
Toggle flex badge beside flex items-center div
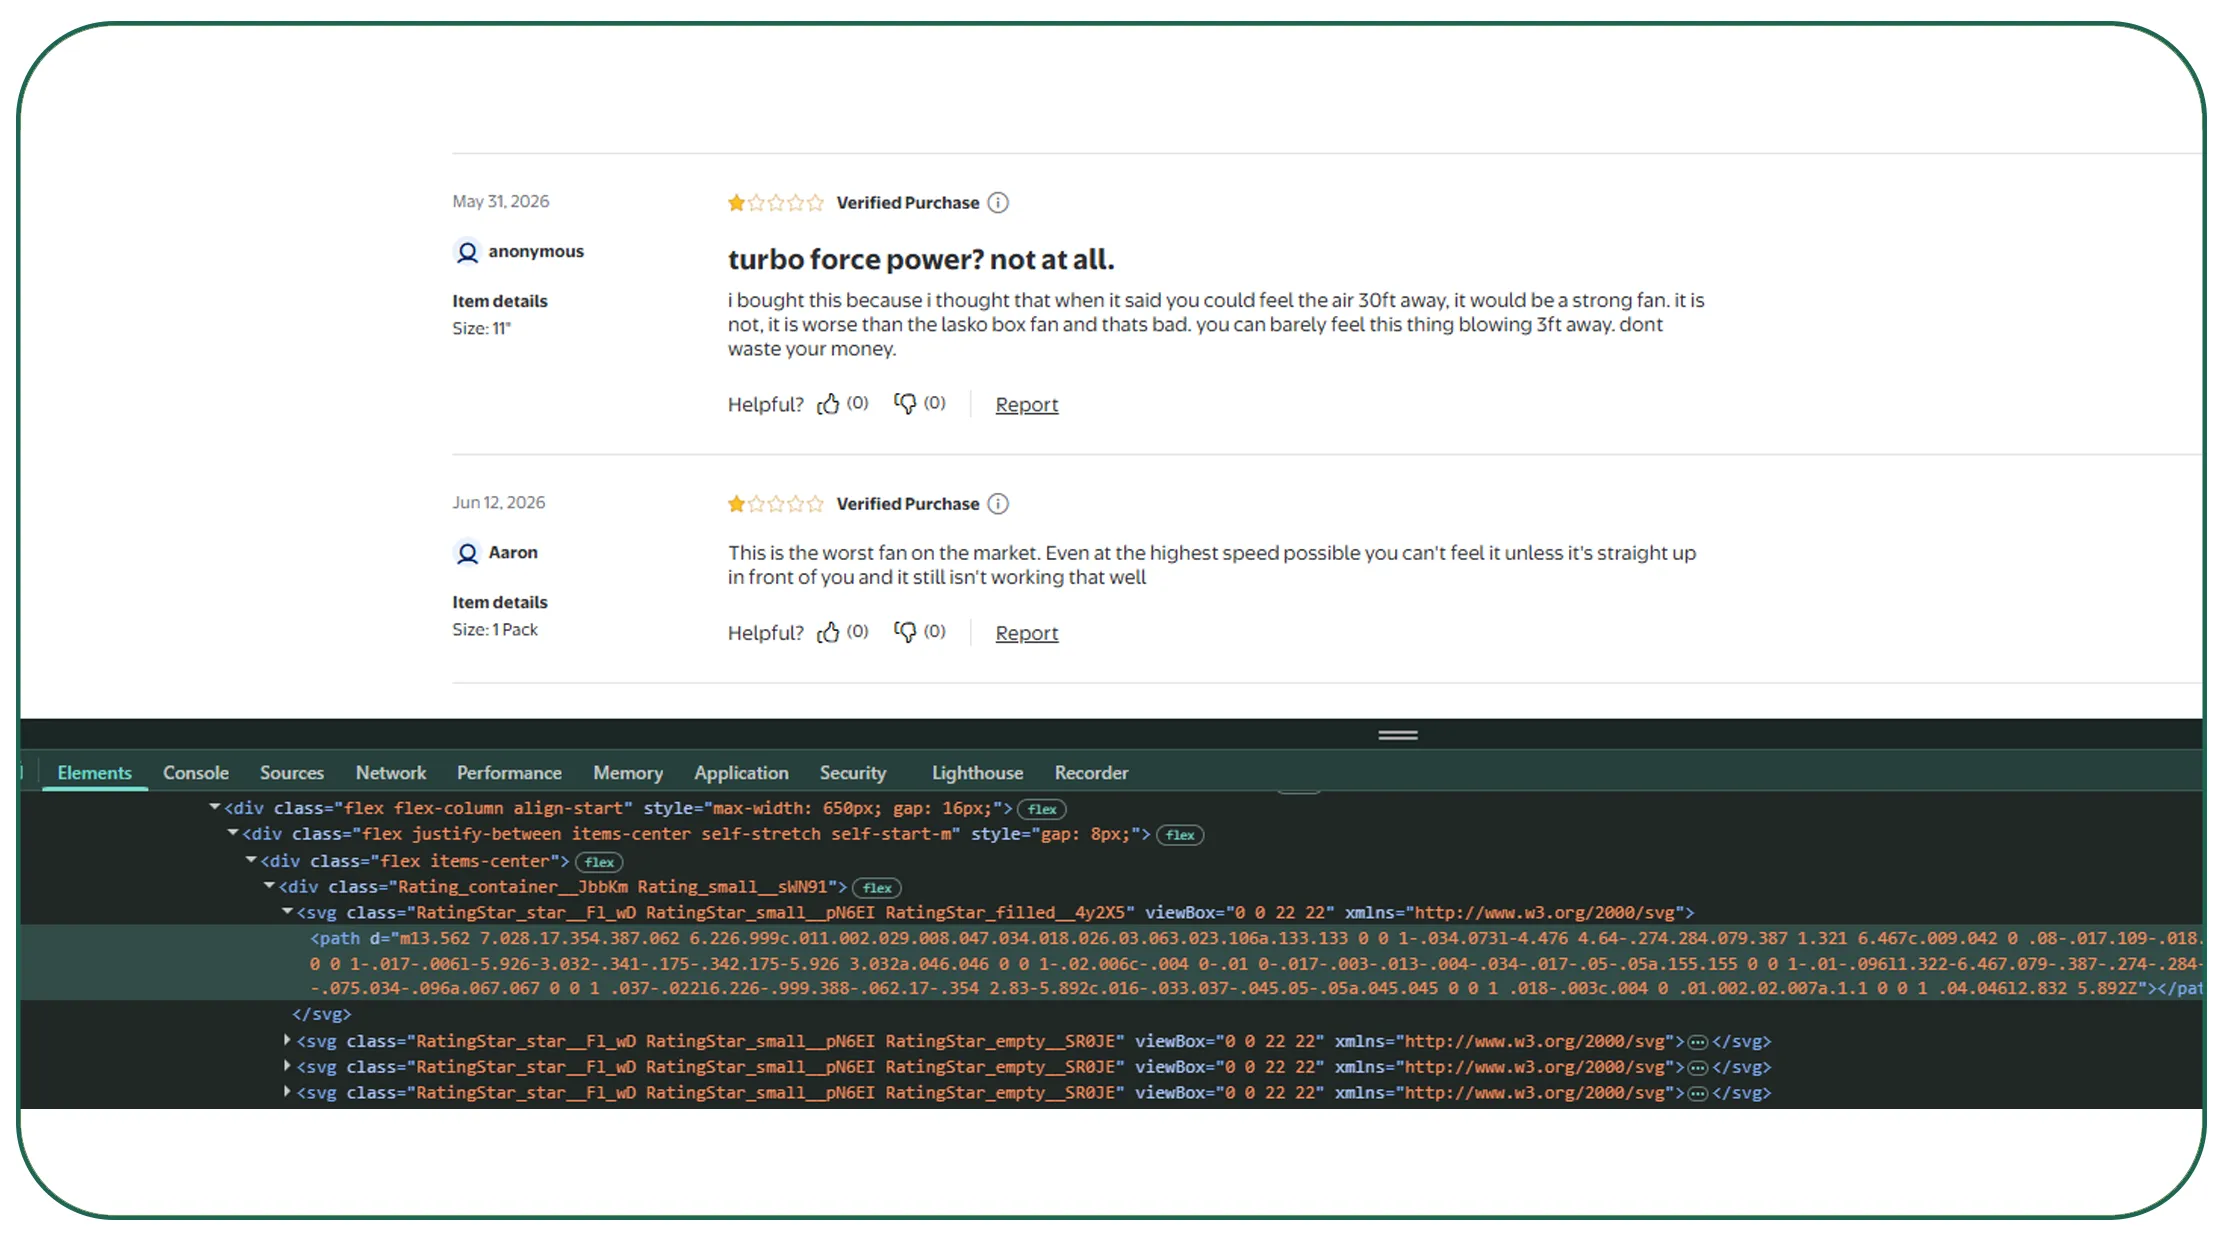(x=599, y=862)
